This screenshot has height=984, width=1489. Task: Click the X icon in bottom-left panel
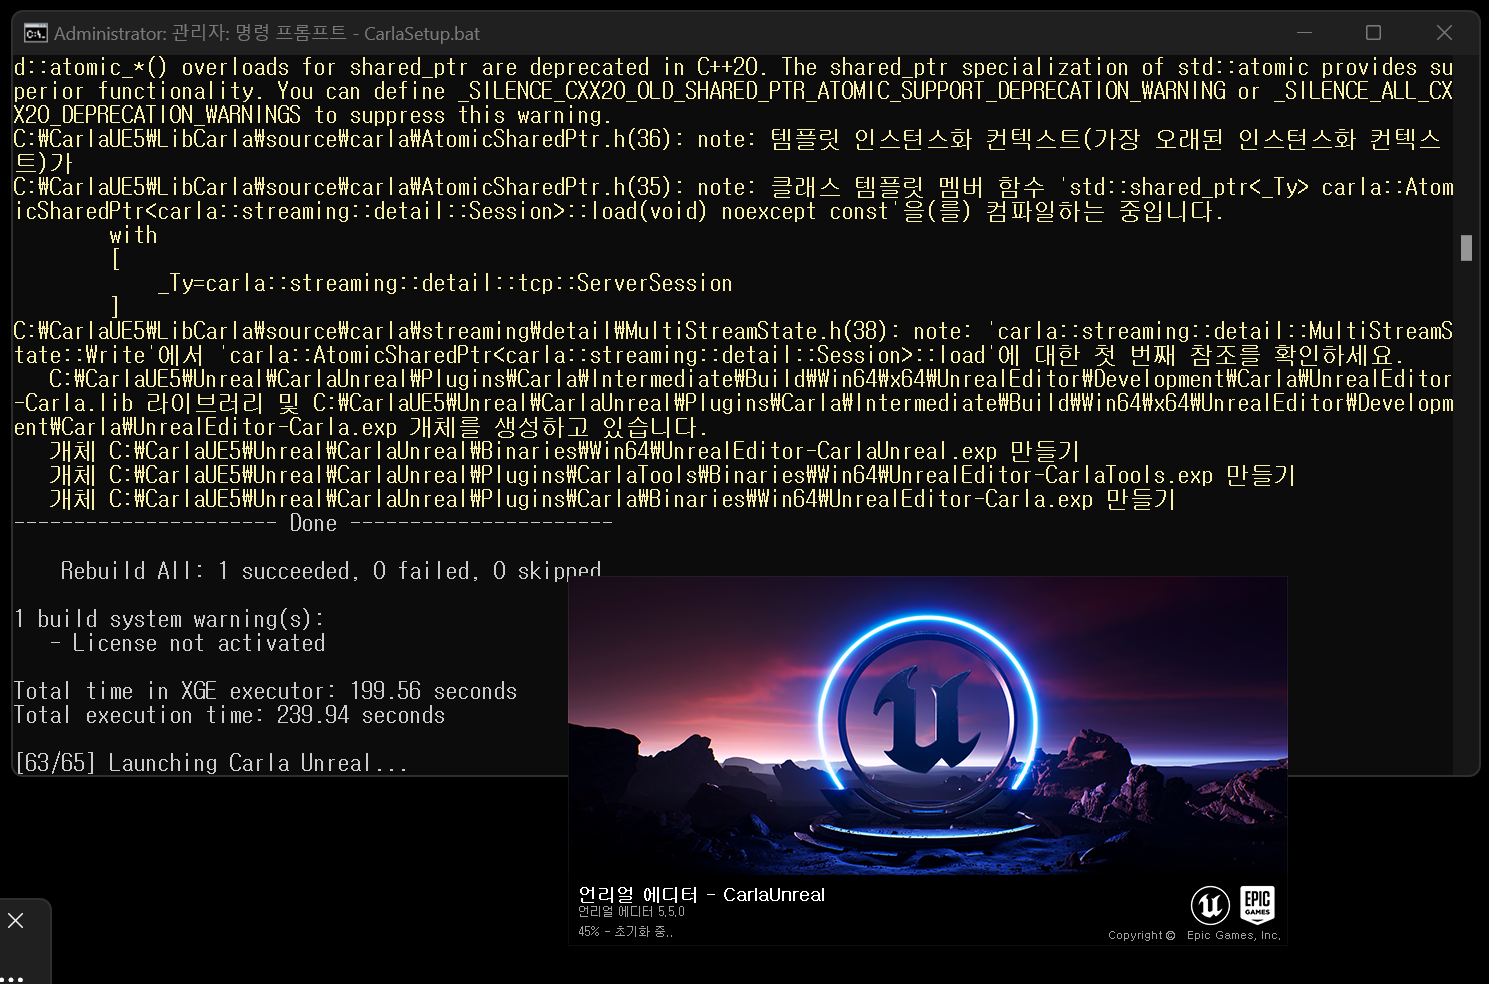[16, 920]
